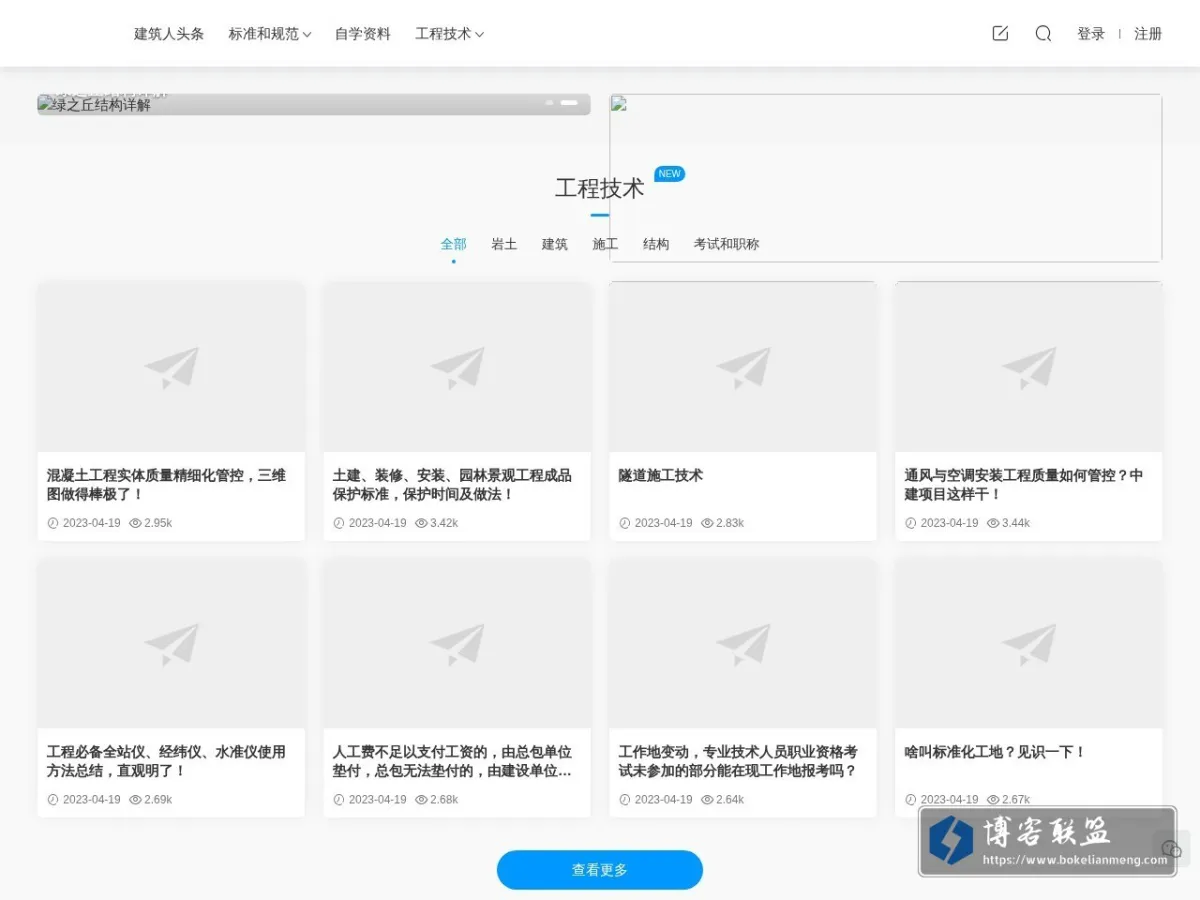This screenshot has width=1200, height=900.
Task: Expand the 工程技术 dropdown menu
Action: point(450,33)
